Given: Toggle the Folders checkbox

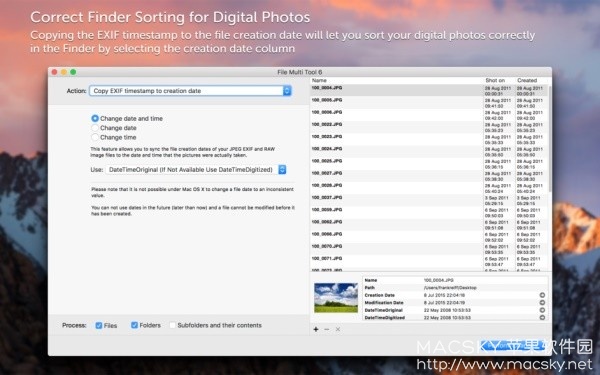Looking at the screenshot, I should click(134, 325).
